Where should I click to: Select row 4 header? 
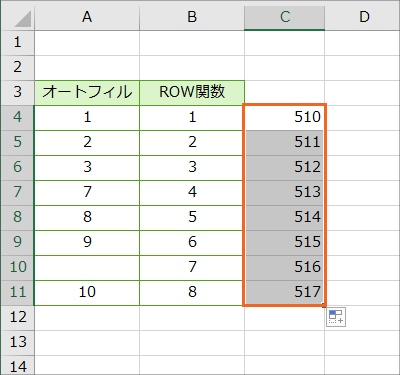(x=17, y=118)
